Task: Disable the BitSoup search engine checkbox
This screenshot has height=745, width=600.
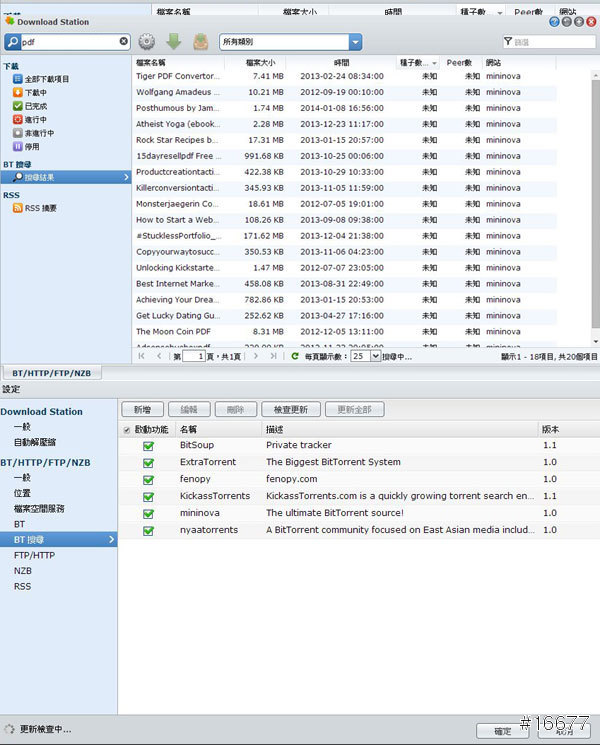Action: coord(148,445)
